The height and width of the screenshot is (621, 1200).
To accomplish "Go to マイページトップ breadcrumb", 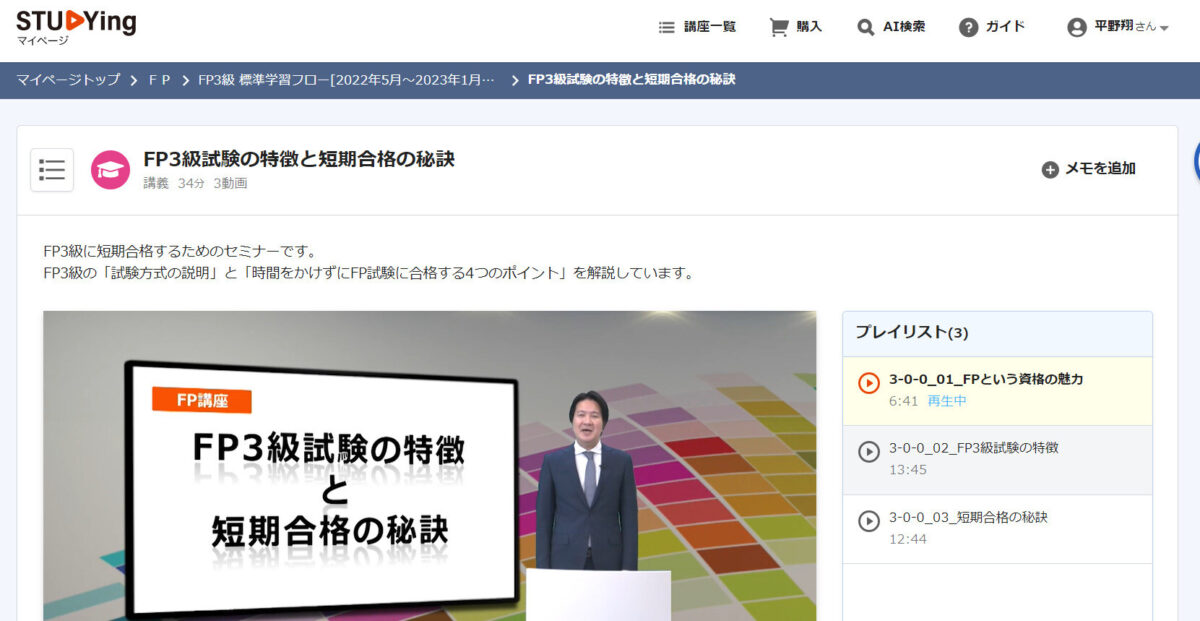I will [x=68, y=80].
